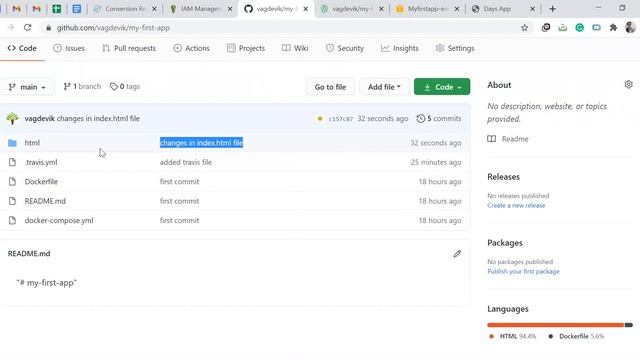
Task: Open docker-compose.yml file
Action: click(x=59, y=220)
